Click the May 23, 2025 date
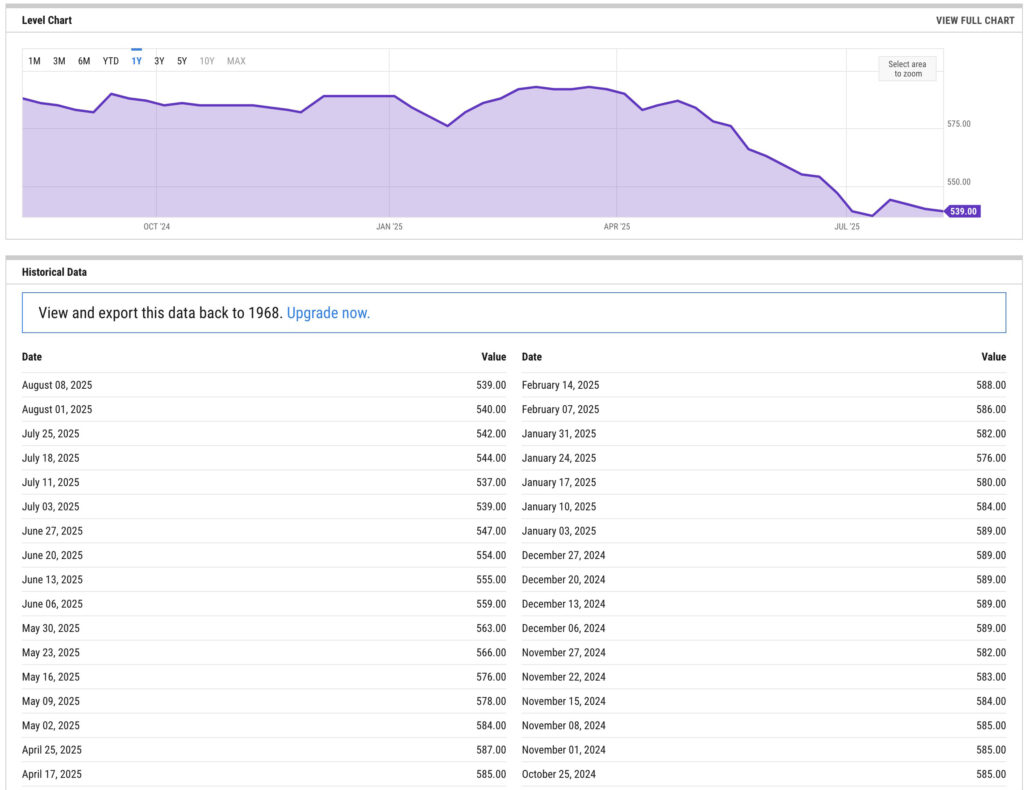This screenshot has width=1024, height=790. (x=50, y=652)
